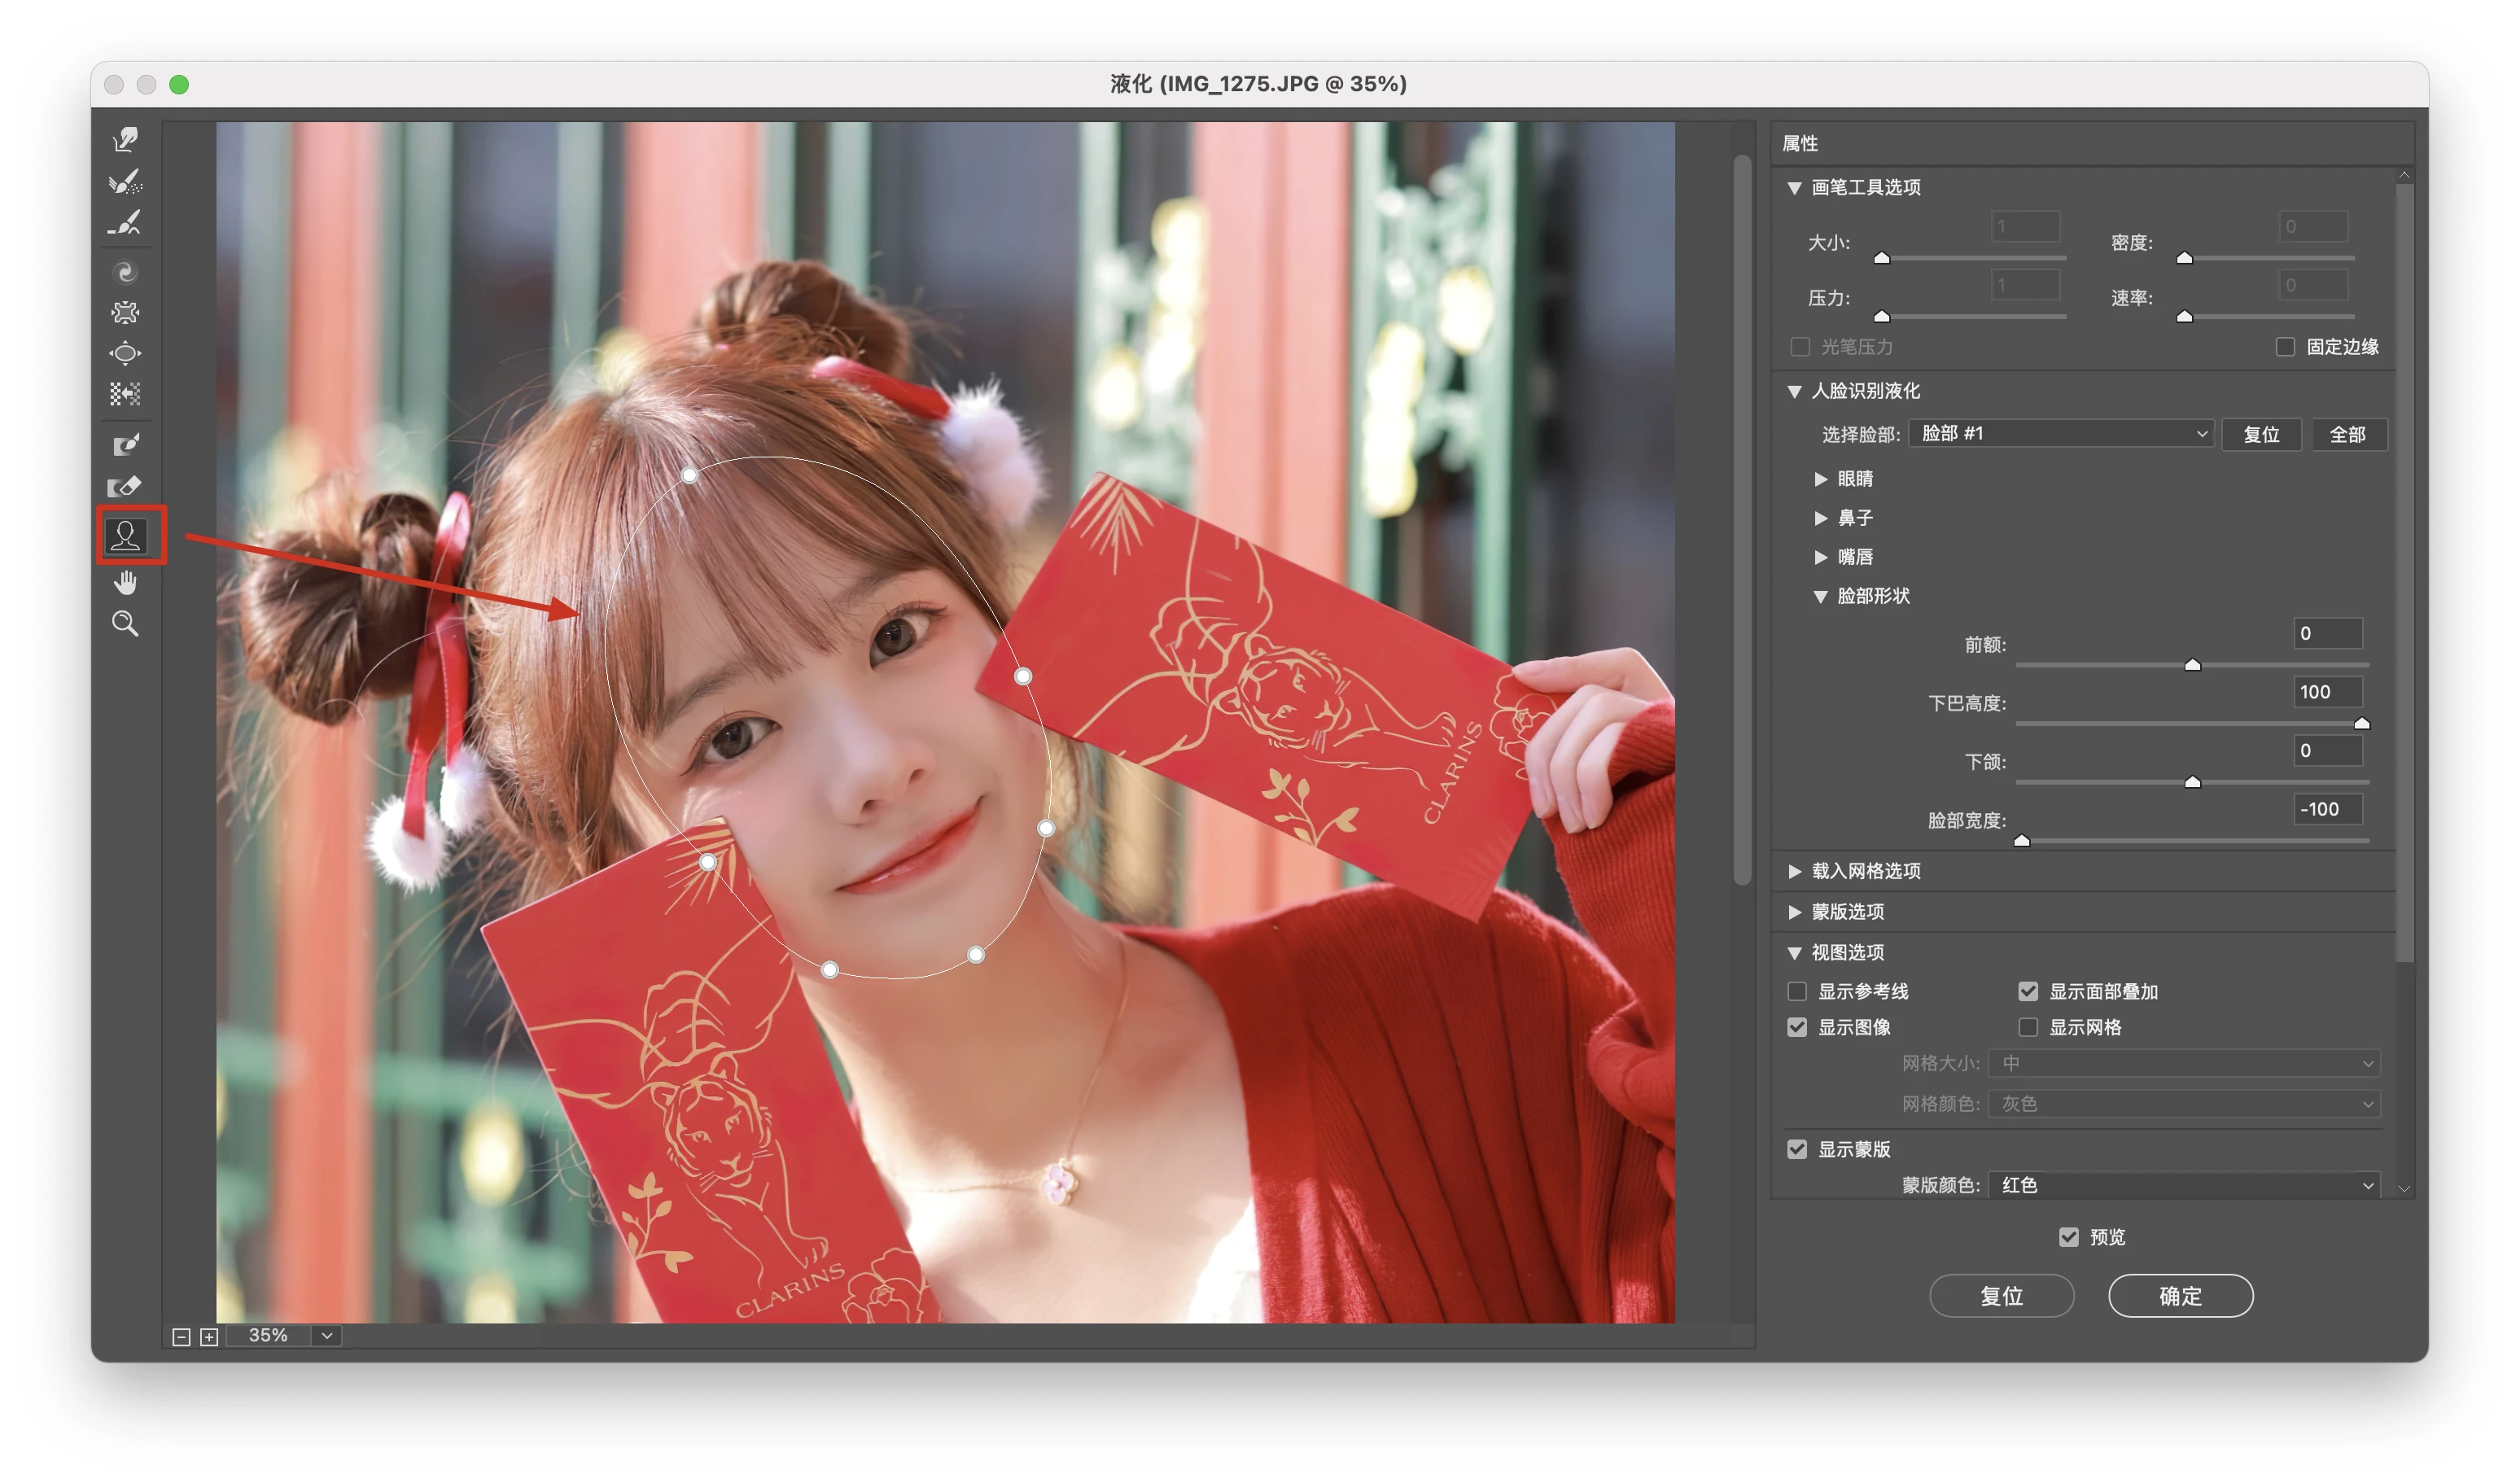The image size is (2520, 1483).
Task: Select the Freeze Mask tool
Action: 125,445
